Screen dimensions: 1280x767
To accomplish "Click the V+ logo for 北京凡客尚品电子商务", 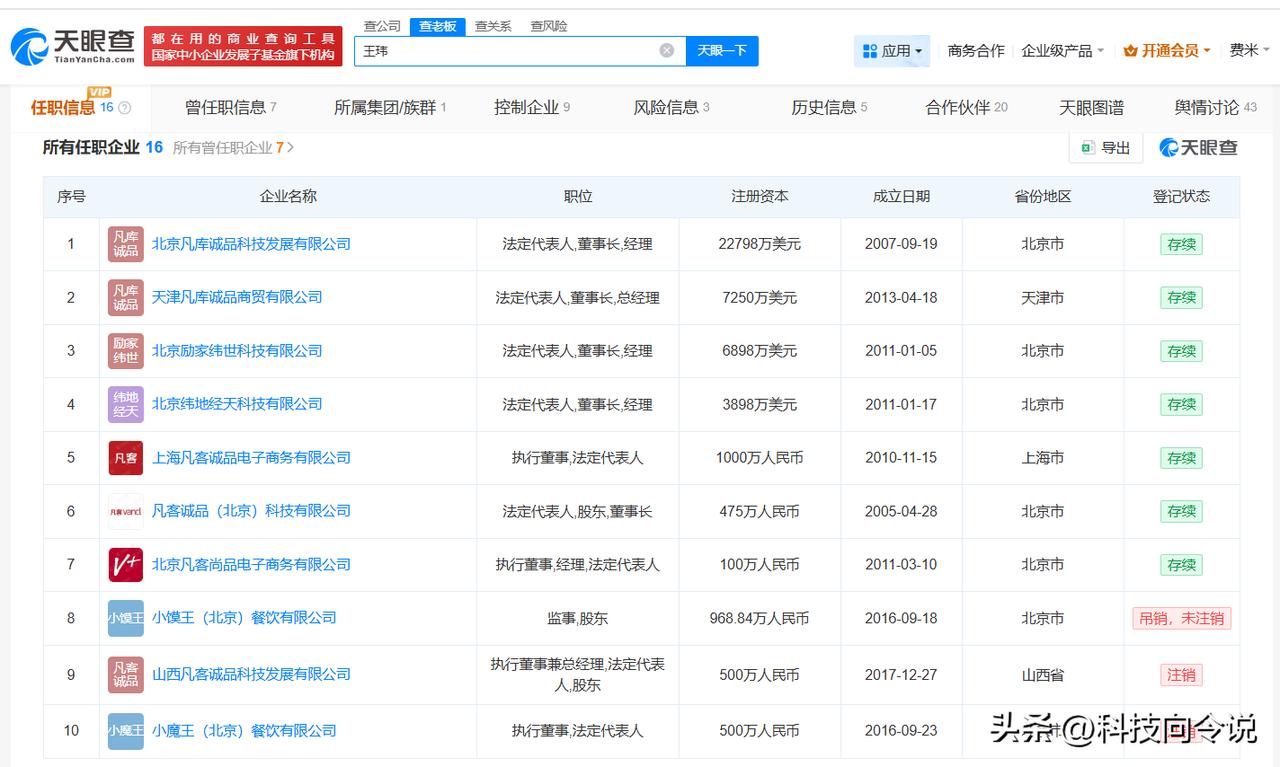I will (x=126, y=565).
